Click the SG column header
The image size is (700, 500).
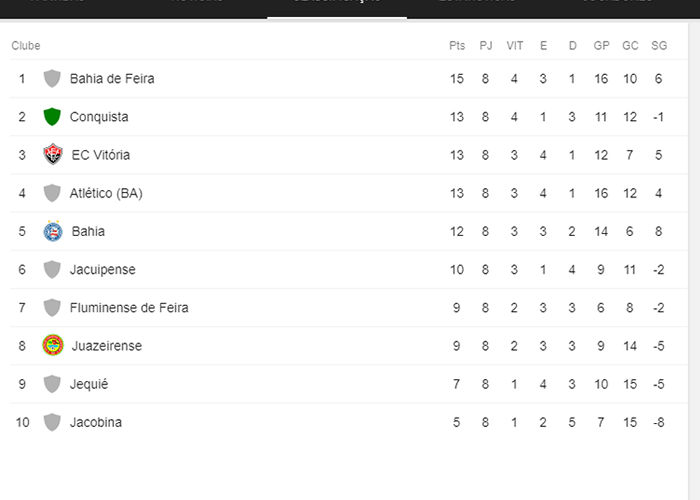pos(659,46)
